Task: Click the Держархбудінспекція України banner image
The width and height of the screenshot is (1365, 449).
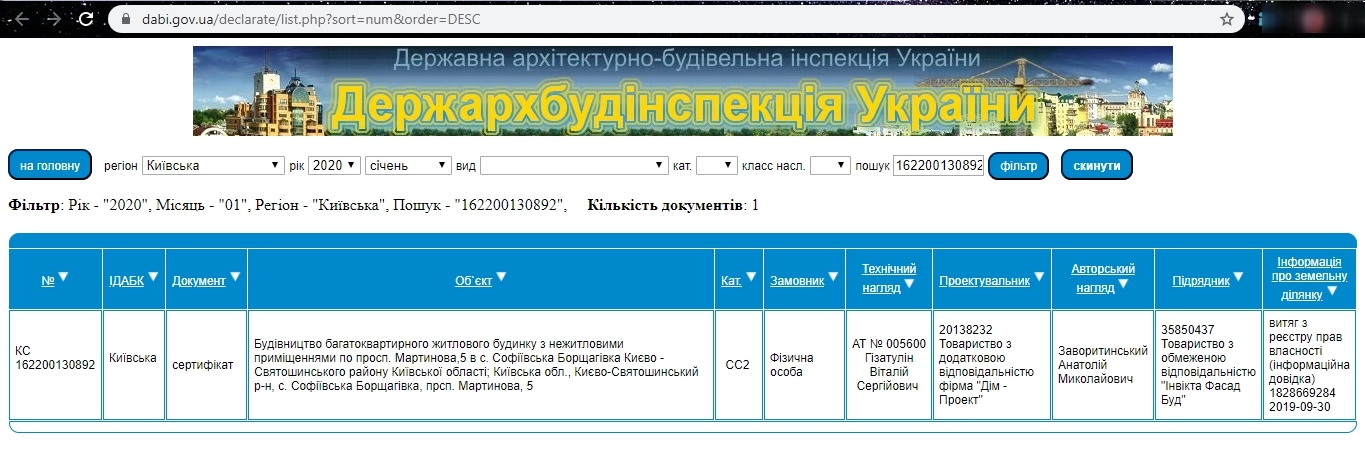Action: click(683, 91)
